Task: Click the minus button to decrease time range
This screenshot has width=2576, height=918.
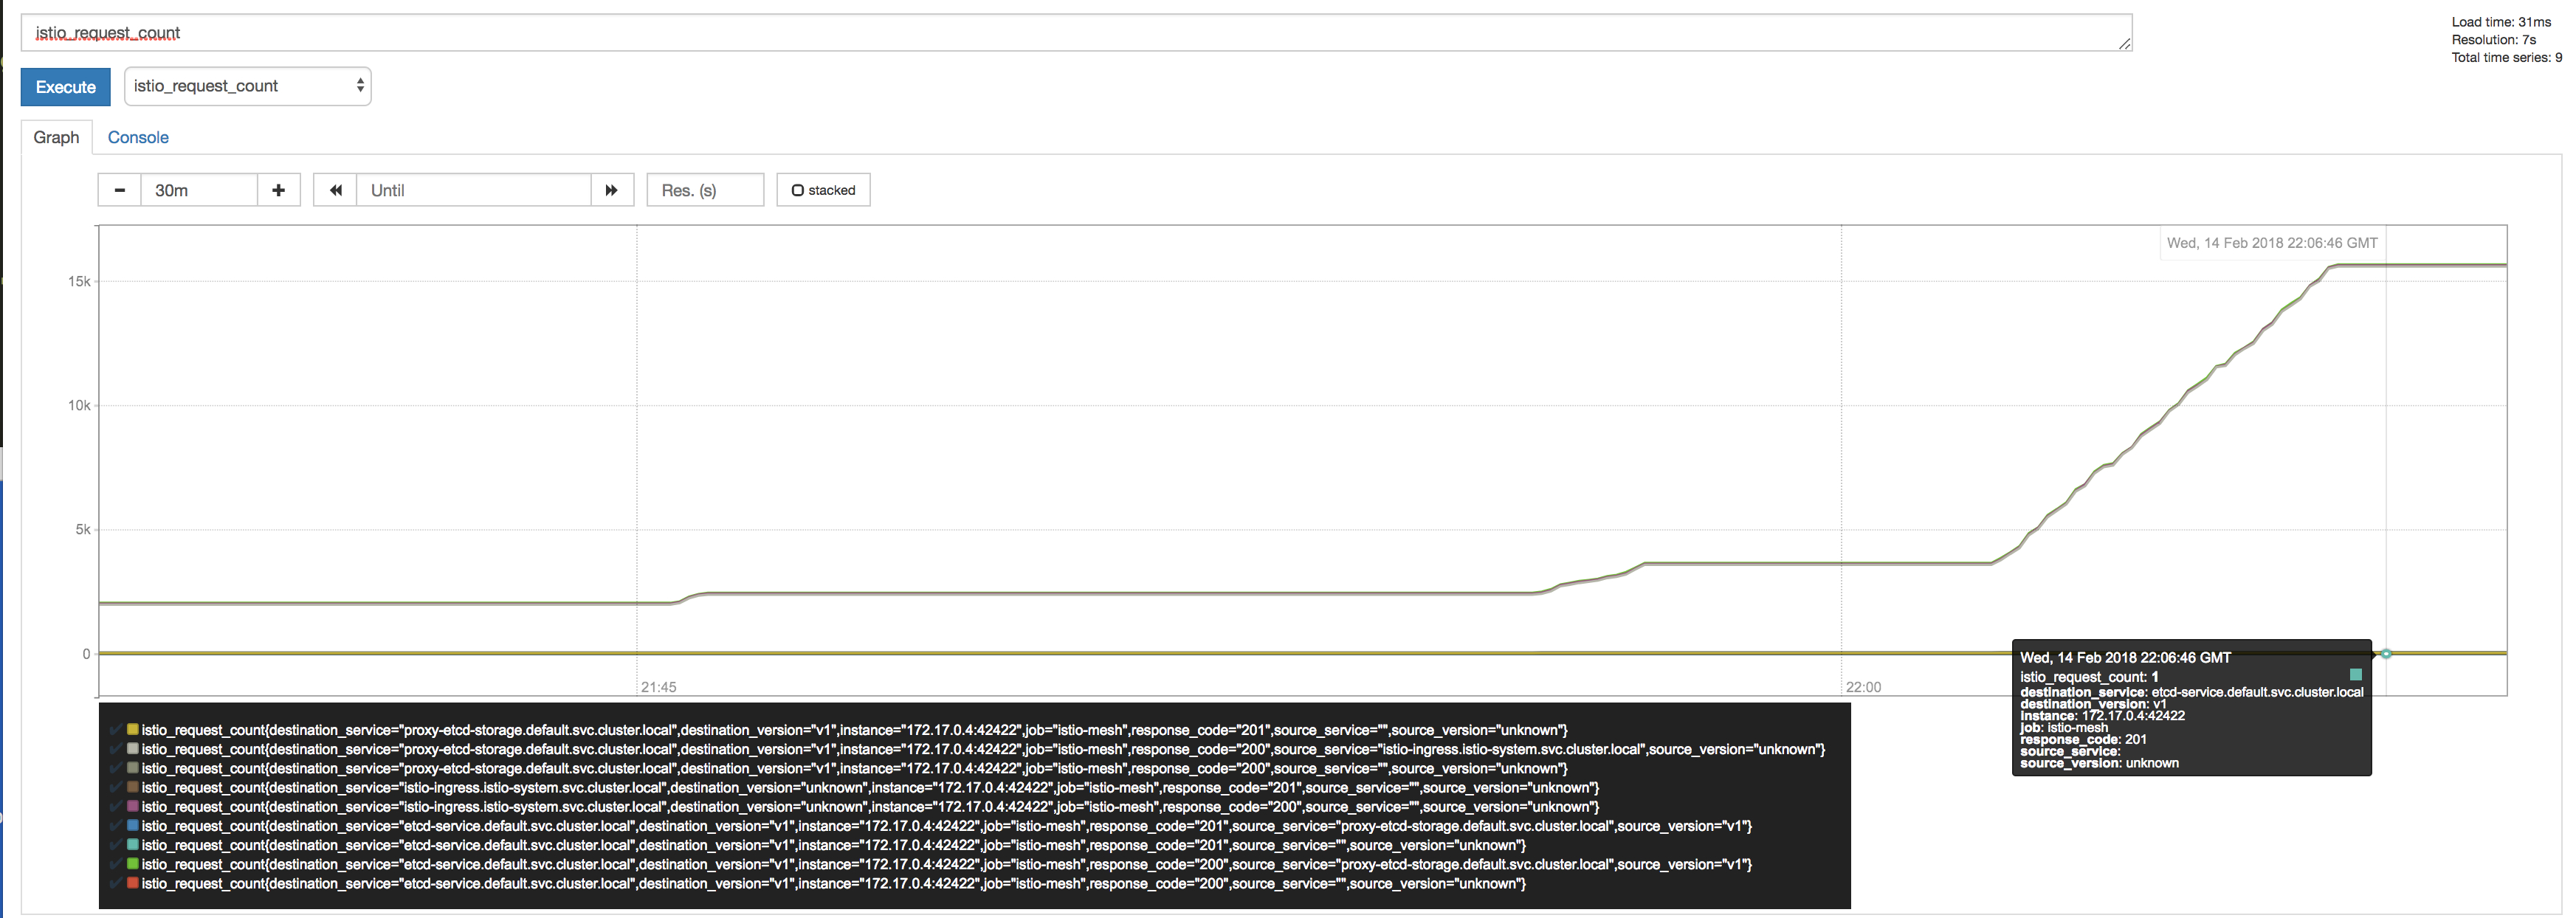Action: [120, 190]
